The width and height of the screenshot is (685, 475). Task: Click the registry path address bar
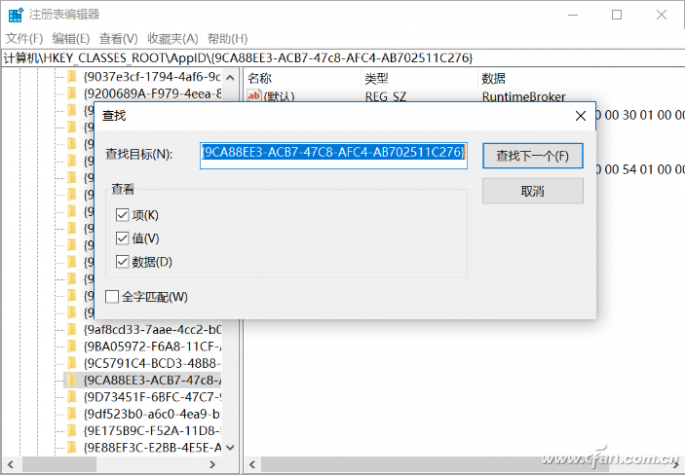(342, 57)
